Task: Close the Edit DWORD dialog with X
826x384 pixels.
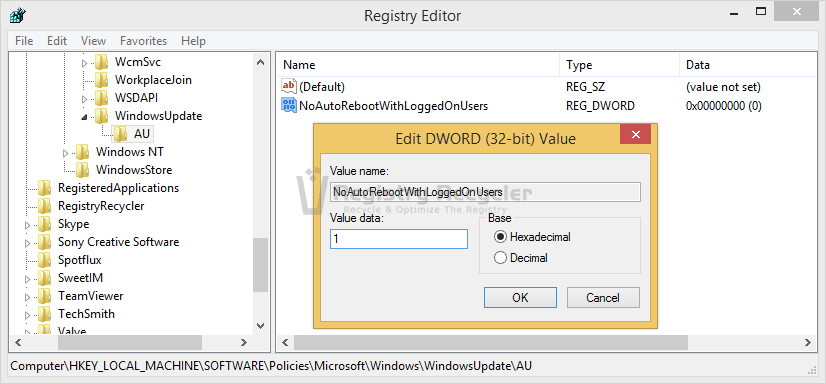Action: point(635,134)
